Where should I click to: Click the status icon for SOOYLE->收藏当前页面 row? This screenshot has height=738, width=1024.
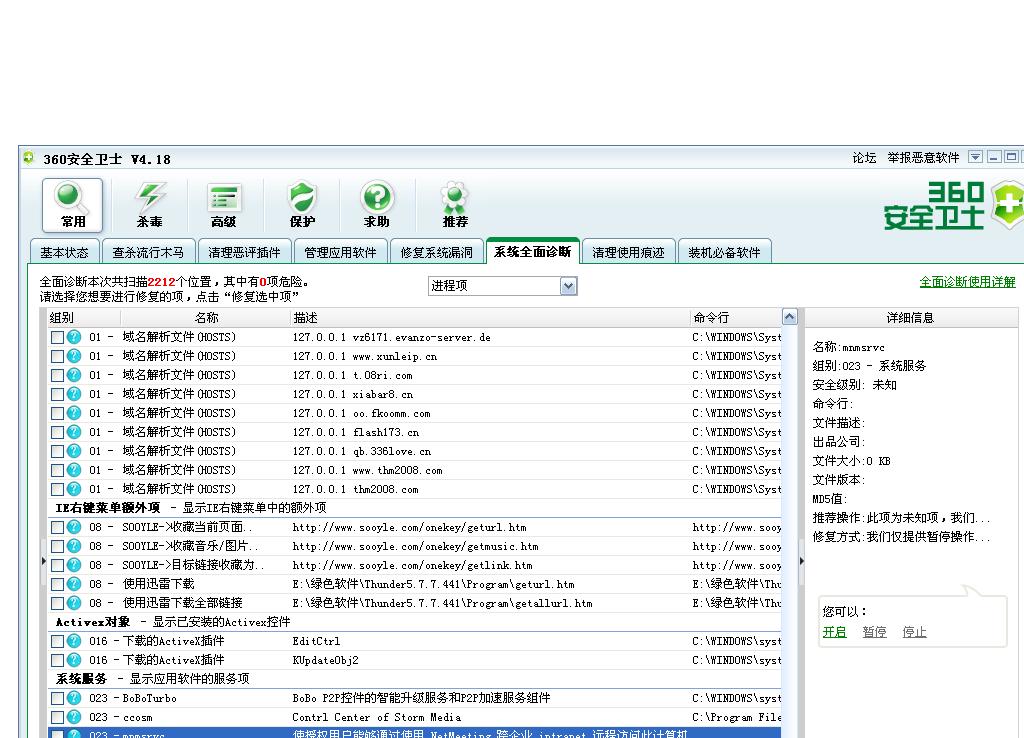pyautogui.click(x=74, y=527)
